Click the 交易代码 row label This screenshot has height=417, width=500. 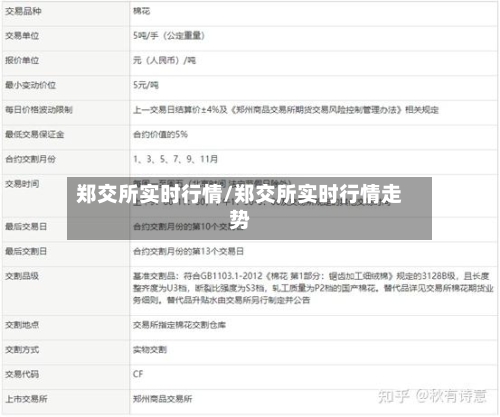pyautogui.click(x=22, y=374)
